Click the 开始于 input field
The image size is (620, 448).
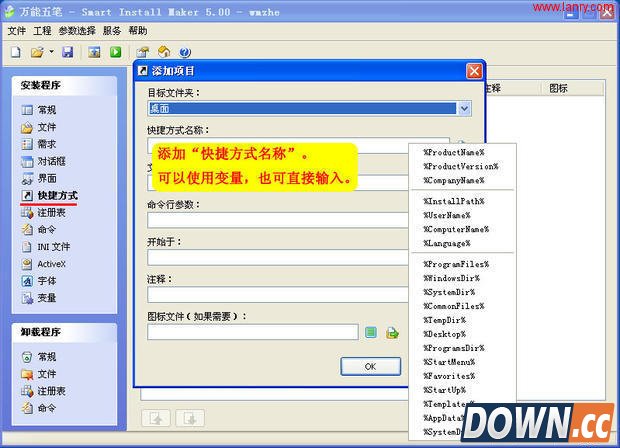click(278, 257)
